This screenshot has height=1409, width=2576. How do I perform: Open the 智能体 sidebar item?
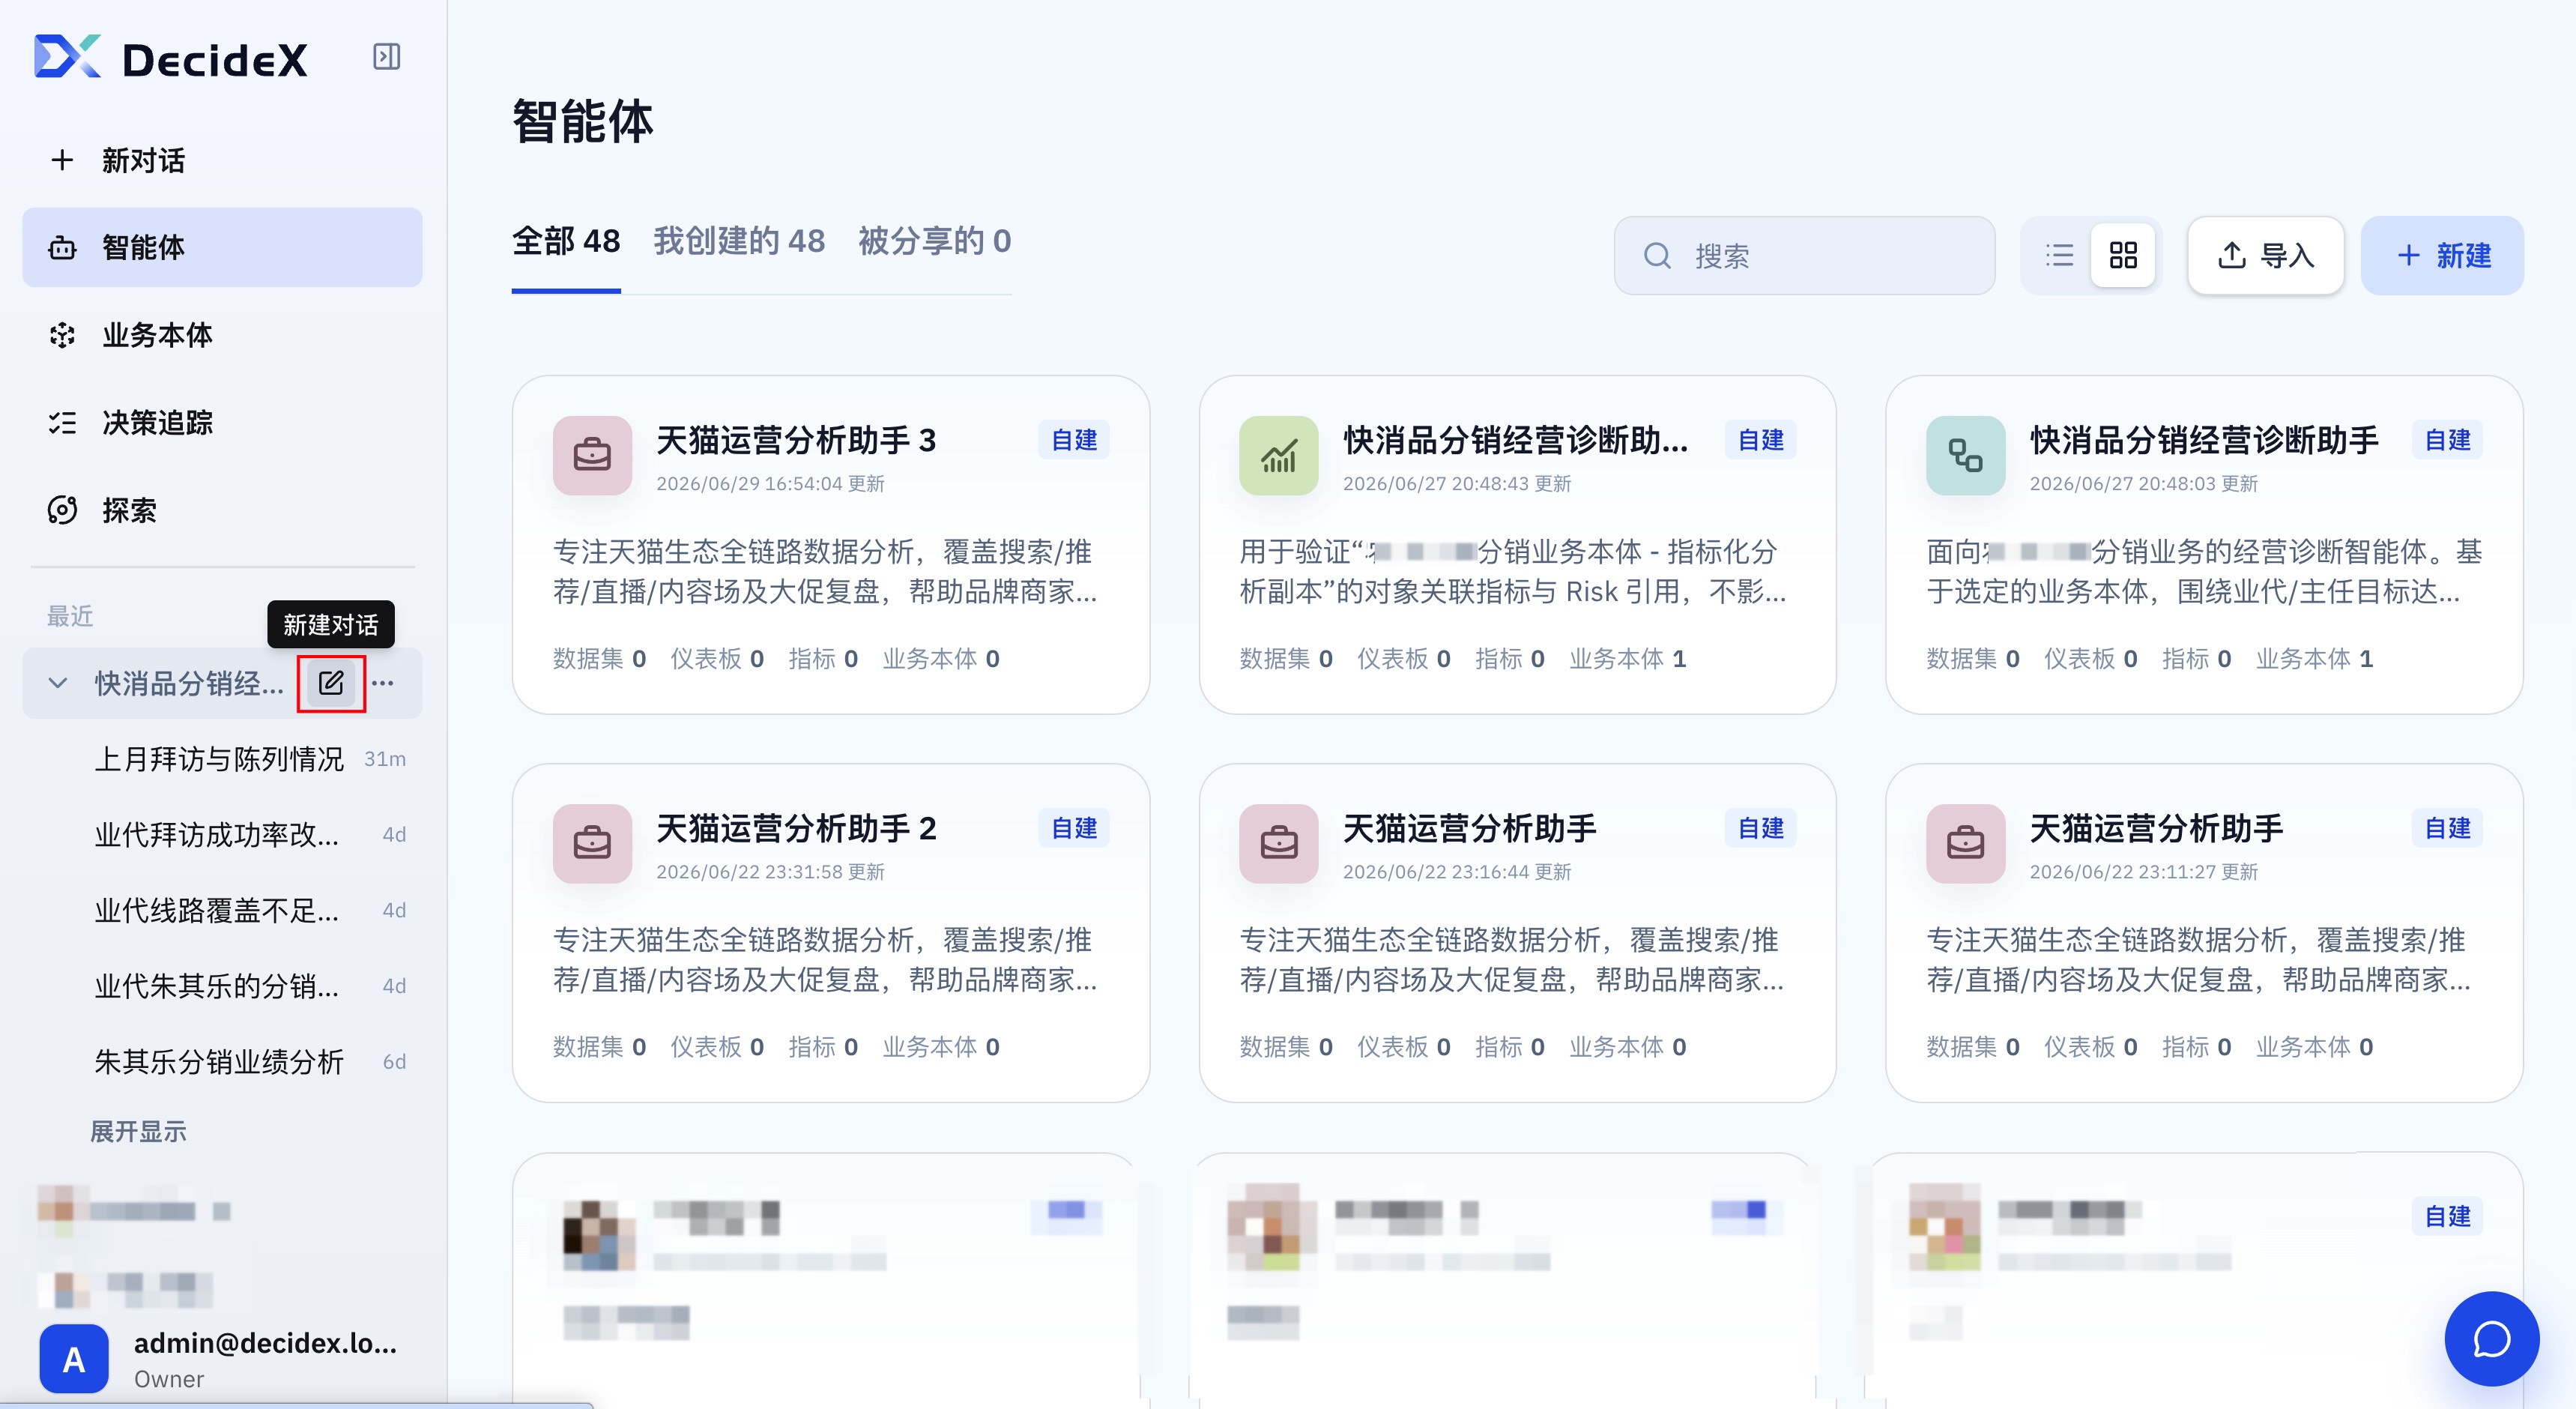click(x=222, y=247)
